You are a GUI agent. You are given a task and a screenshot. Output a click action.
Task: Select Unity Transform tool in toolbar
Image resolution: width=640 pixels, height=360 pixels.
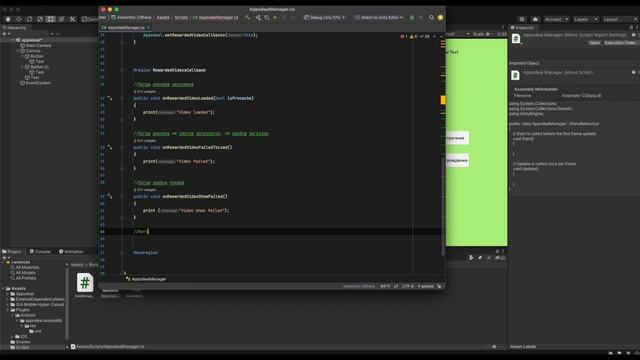click(x=62, y=19)
